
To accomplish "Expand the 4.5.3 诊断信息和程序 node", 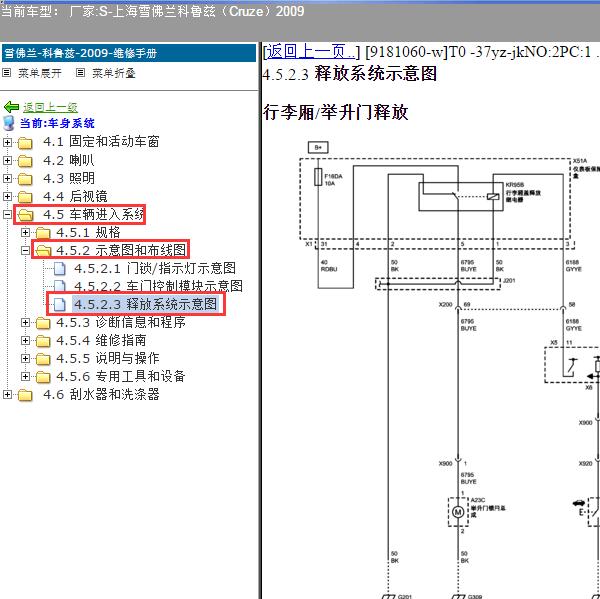I will pos(25,323).
